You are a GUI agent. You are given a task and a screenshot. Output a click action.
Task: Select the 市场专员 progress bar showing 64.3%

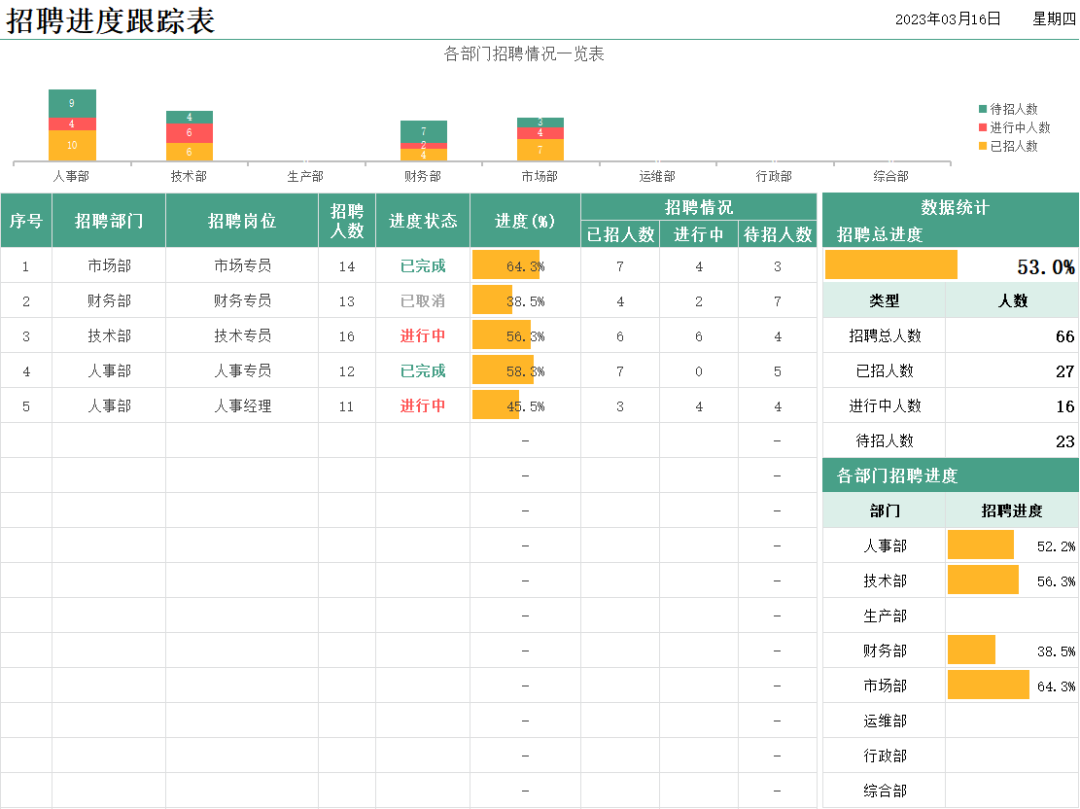pyautogui.click(x=506, y=265)
